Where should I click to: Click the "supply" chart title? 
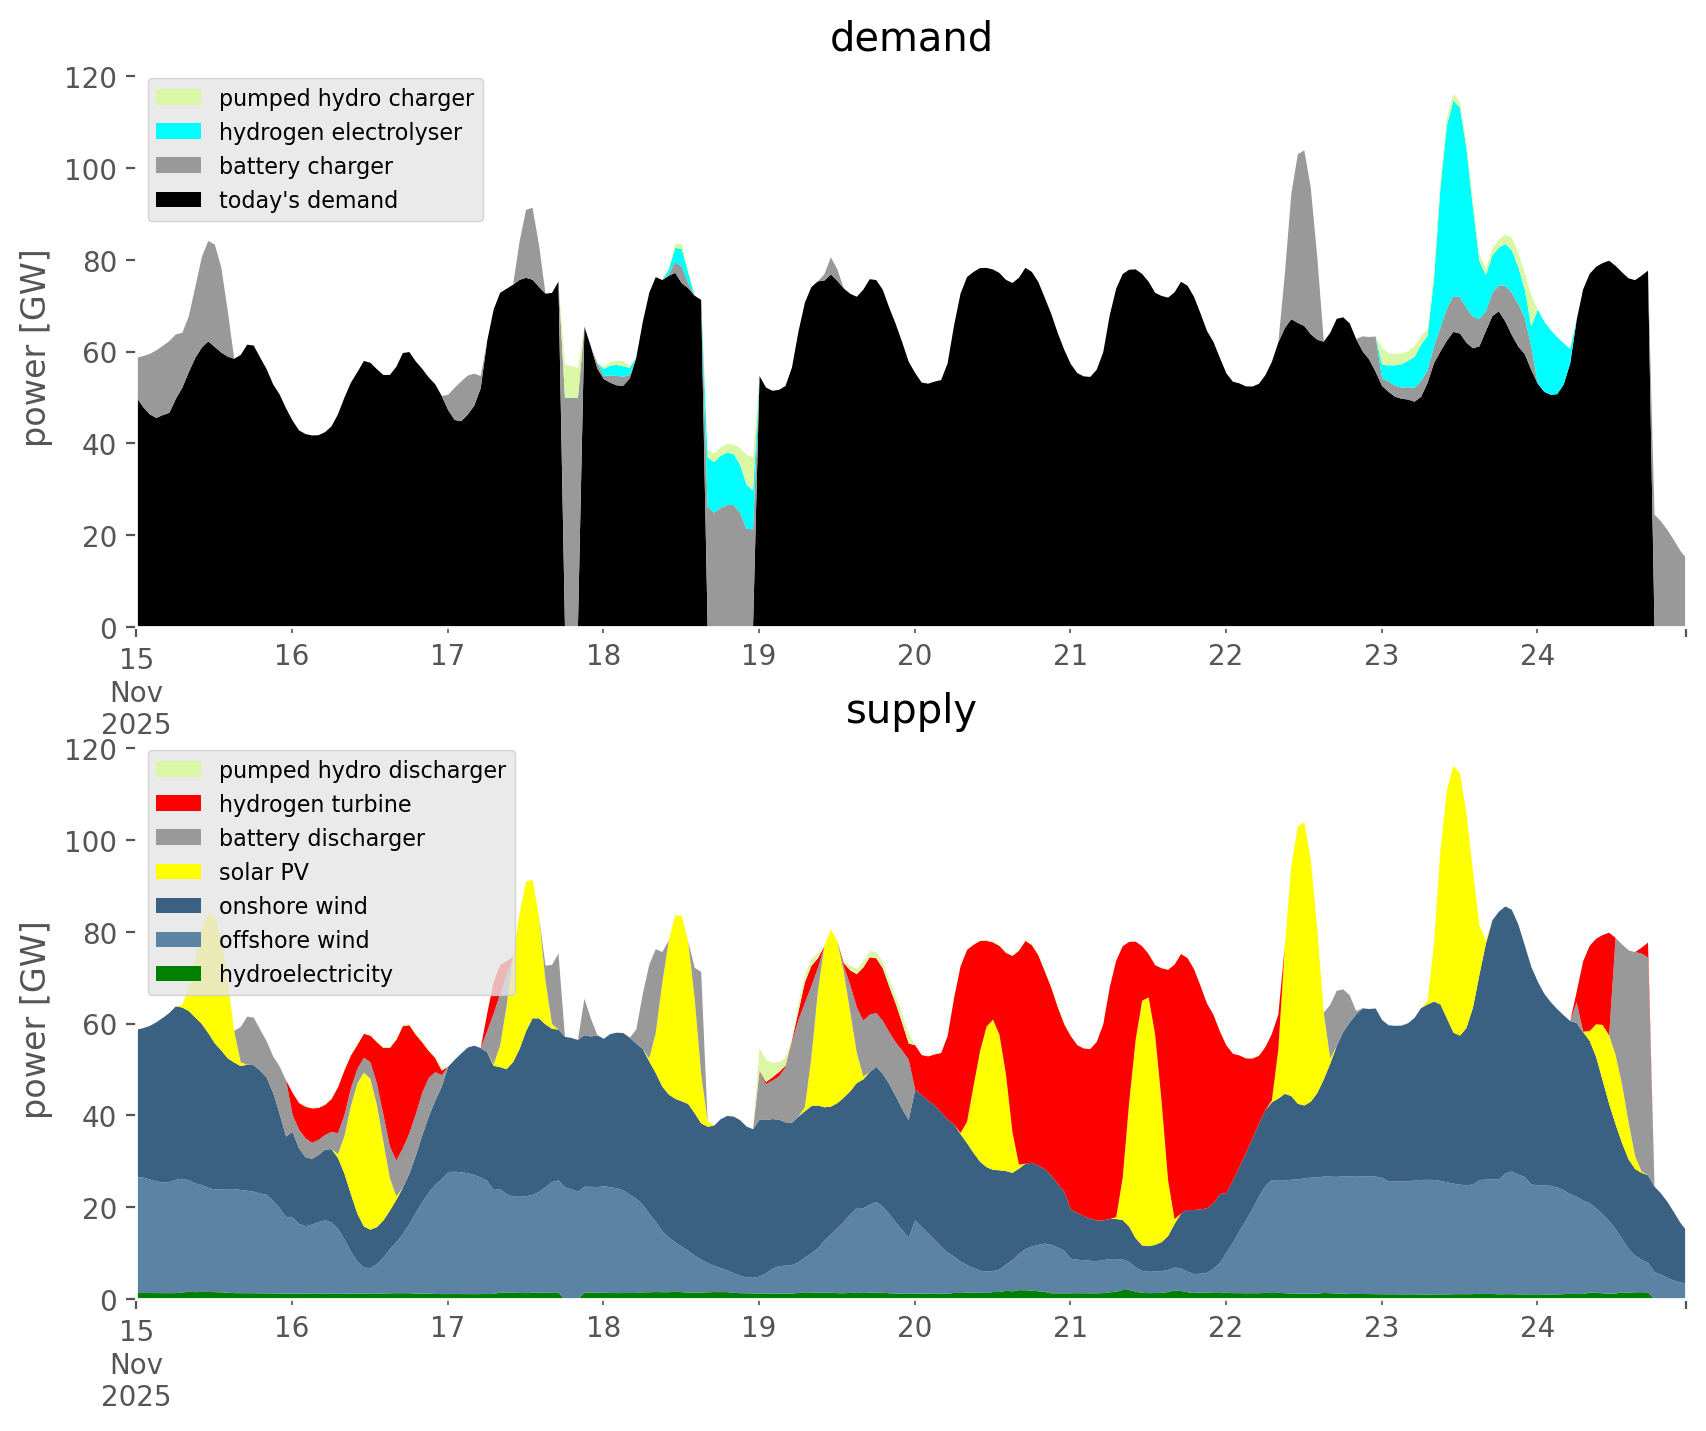(x=910, y=710)
